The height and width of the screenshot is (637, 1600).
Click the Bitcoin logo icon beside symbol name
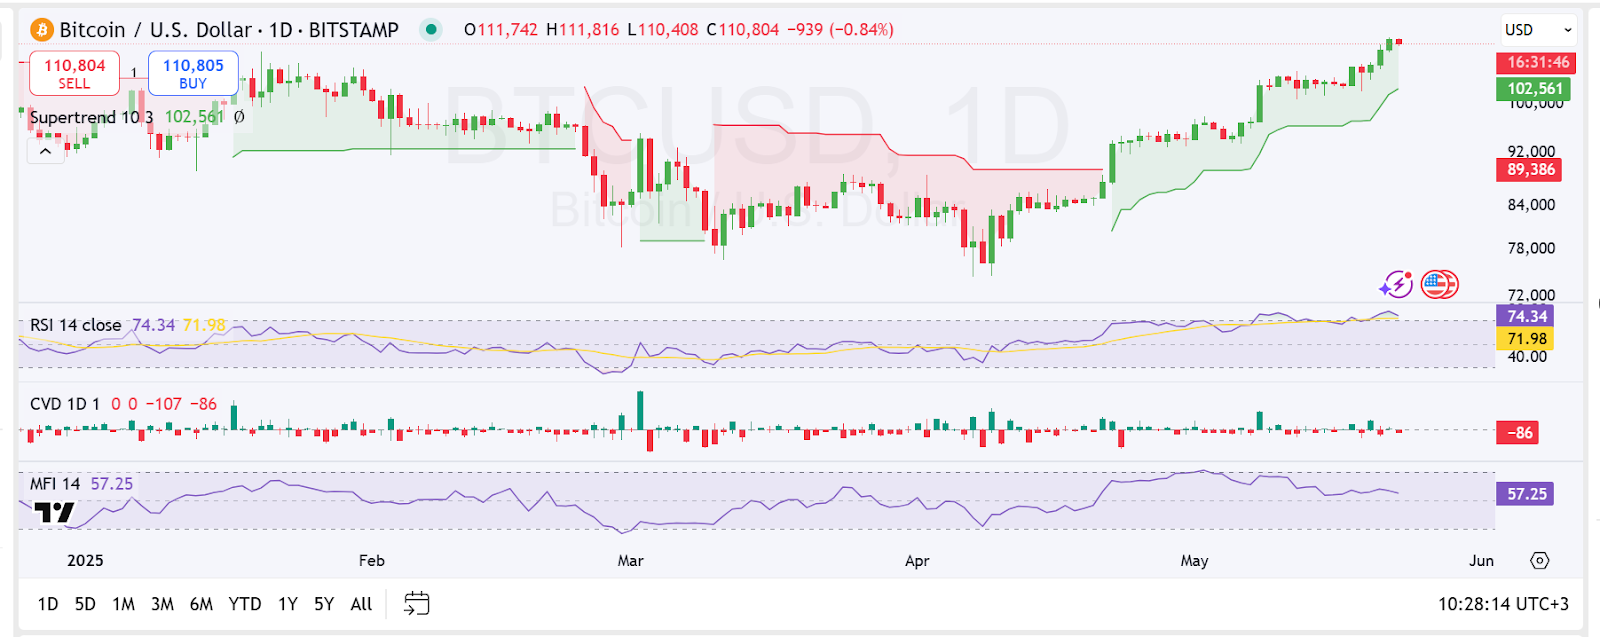41,29
